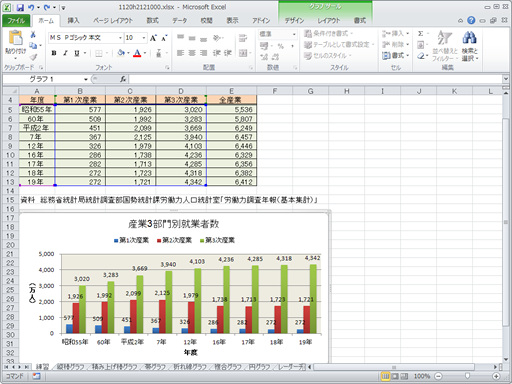Click the zoom slider handle
This screenshot has width=512, height=384.
(x=467, y=376)
